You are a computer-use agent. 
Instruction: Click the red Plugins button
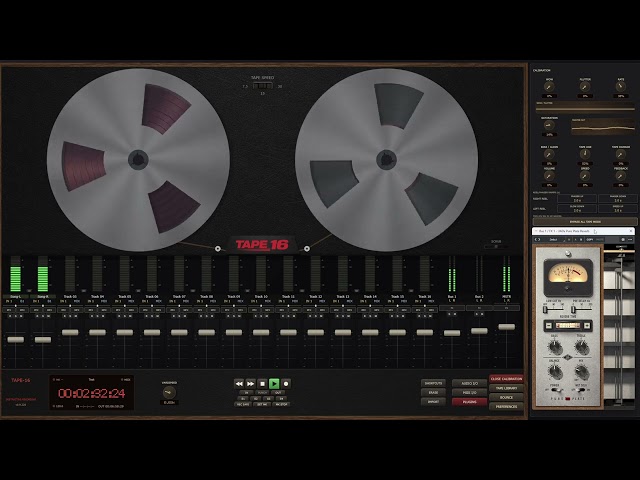pos(469,402)
